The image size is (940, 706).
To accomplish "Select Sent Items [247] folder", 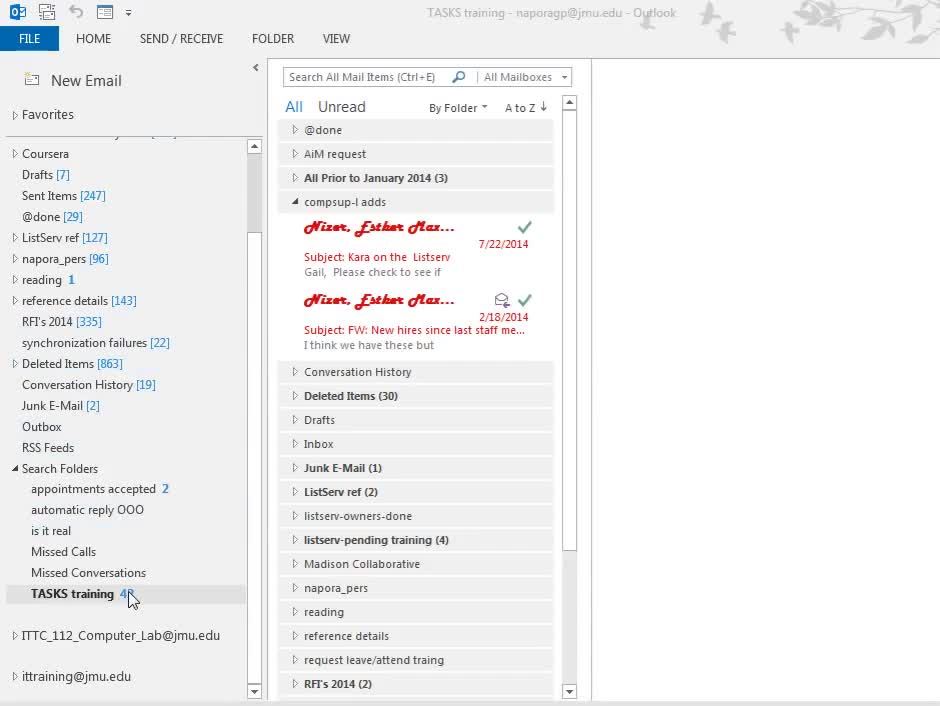I will [x=64, y=195].
